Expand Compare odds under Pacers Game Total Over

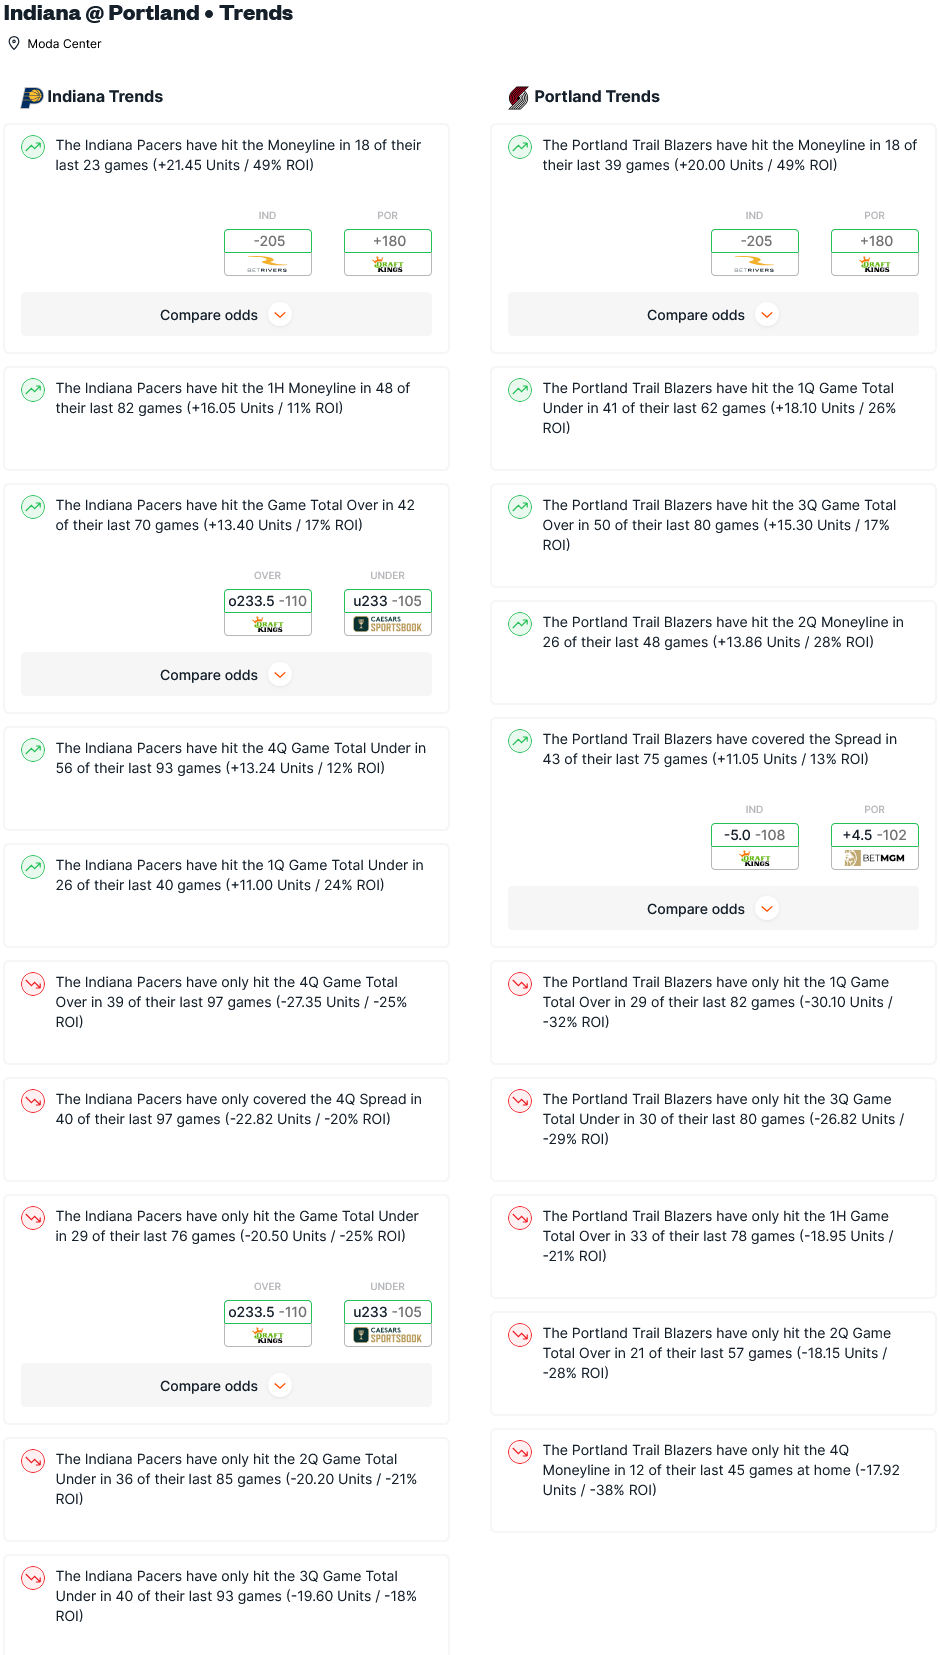tap(226, 675)
